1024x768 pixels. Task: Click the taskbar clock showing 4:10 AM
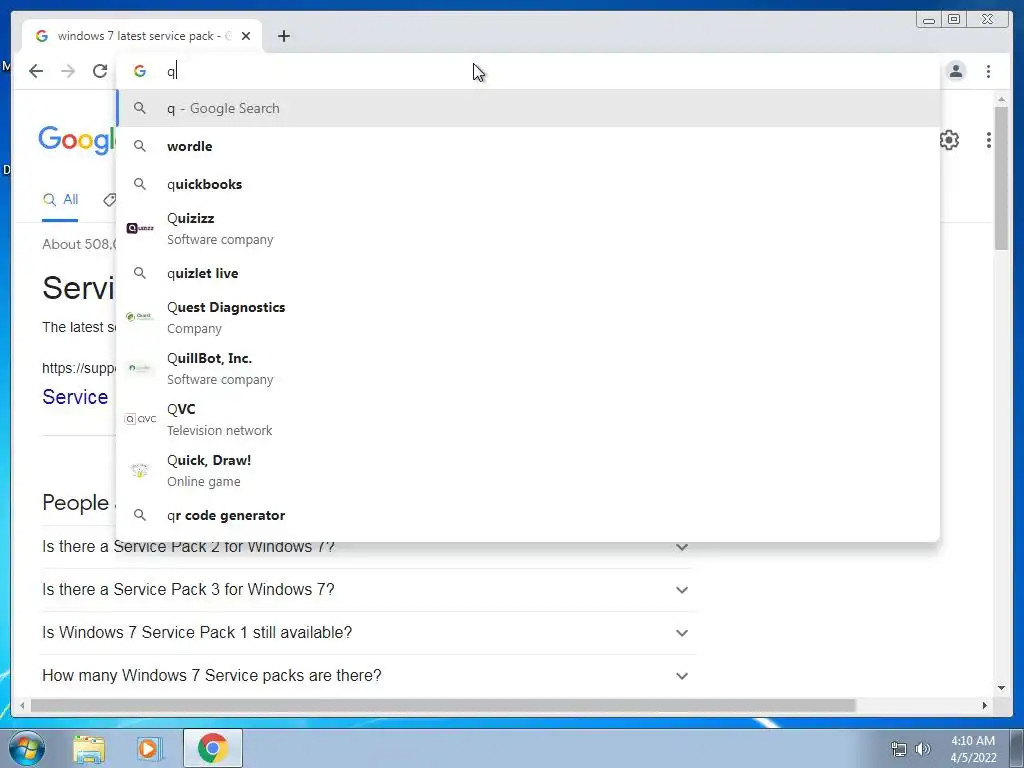point(973,749)
